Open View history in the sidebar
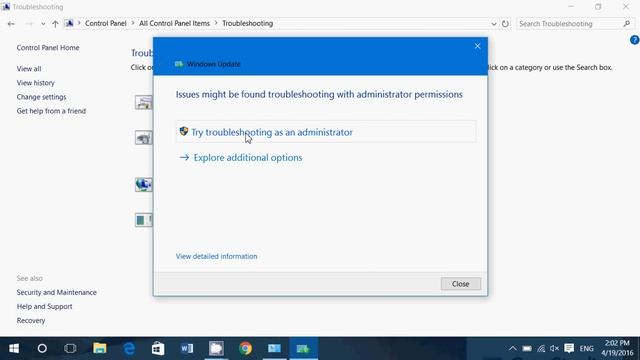The width and height of the screenshot is (640, 360). coord(36,83)
